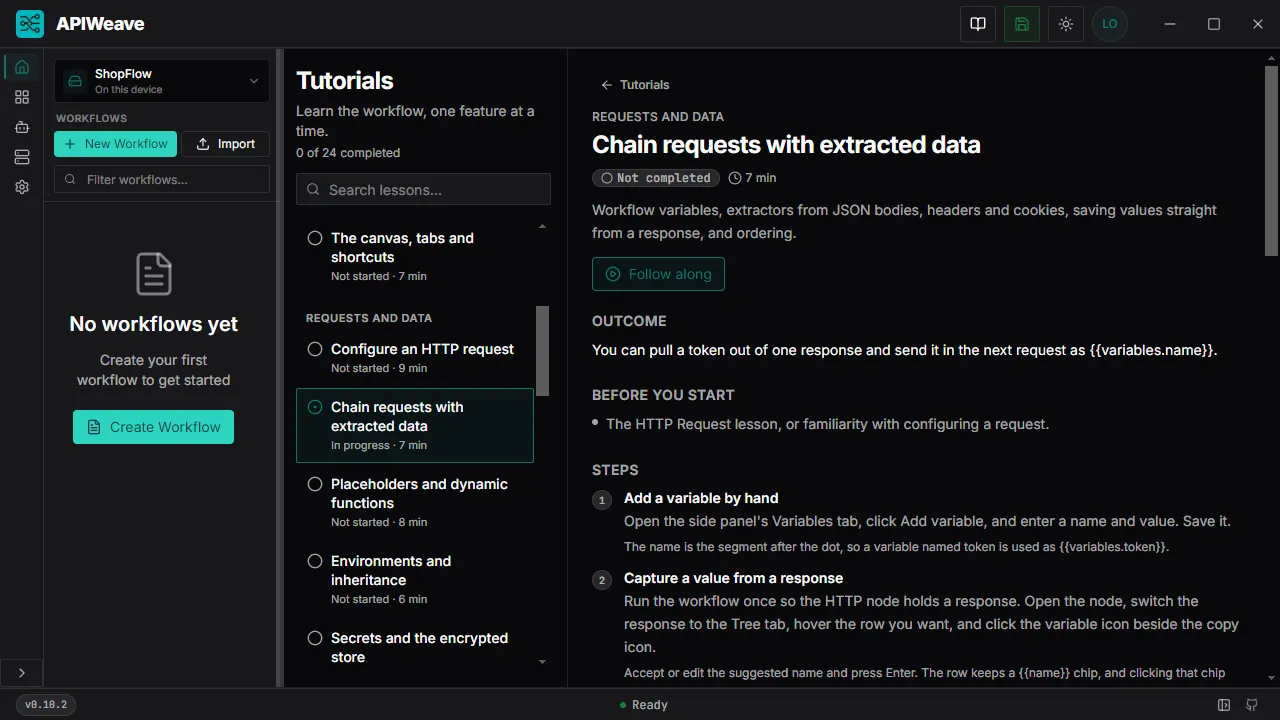Click the v0.10.2 version badge

point(47,705)
